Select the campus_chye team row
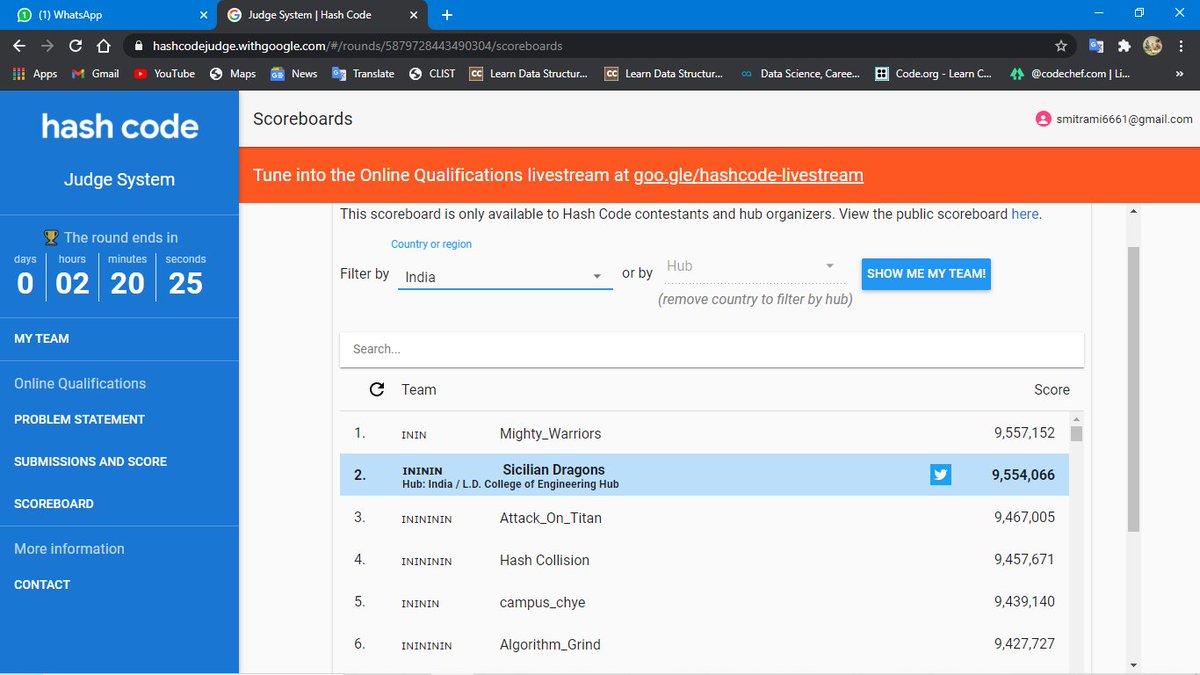Viewport: 1200px width, 675px height. tap(705, 602)
